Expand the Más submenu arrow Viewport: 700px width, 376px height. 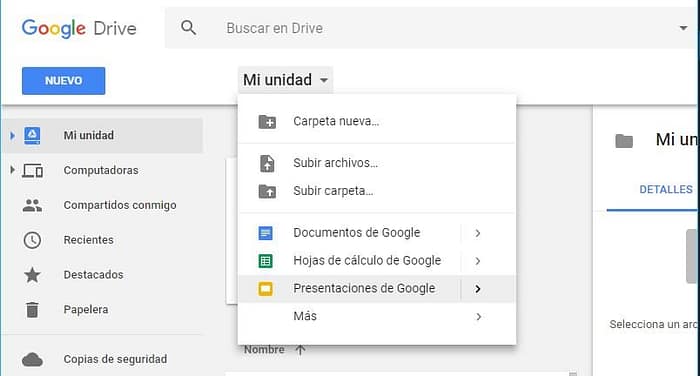coord(478,317)
